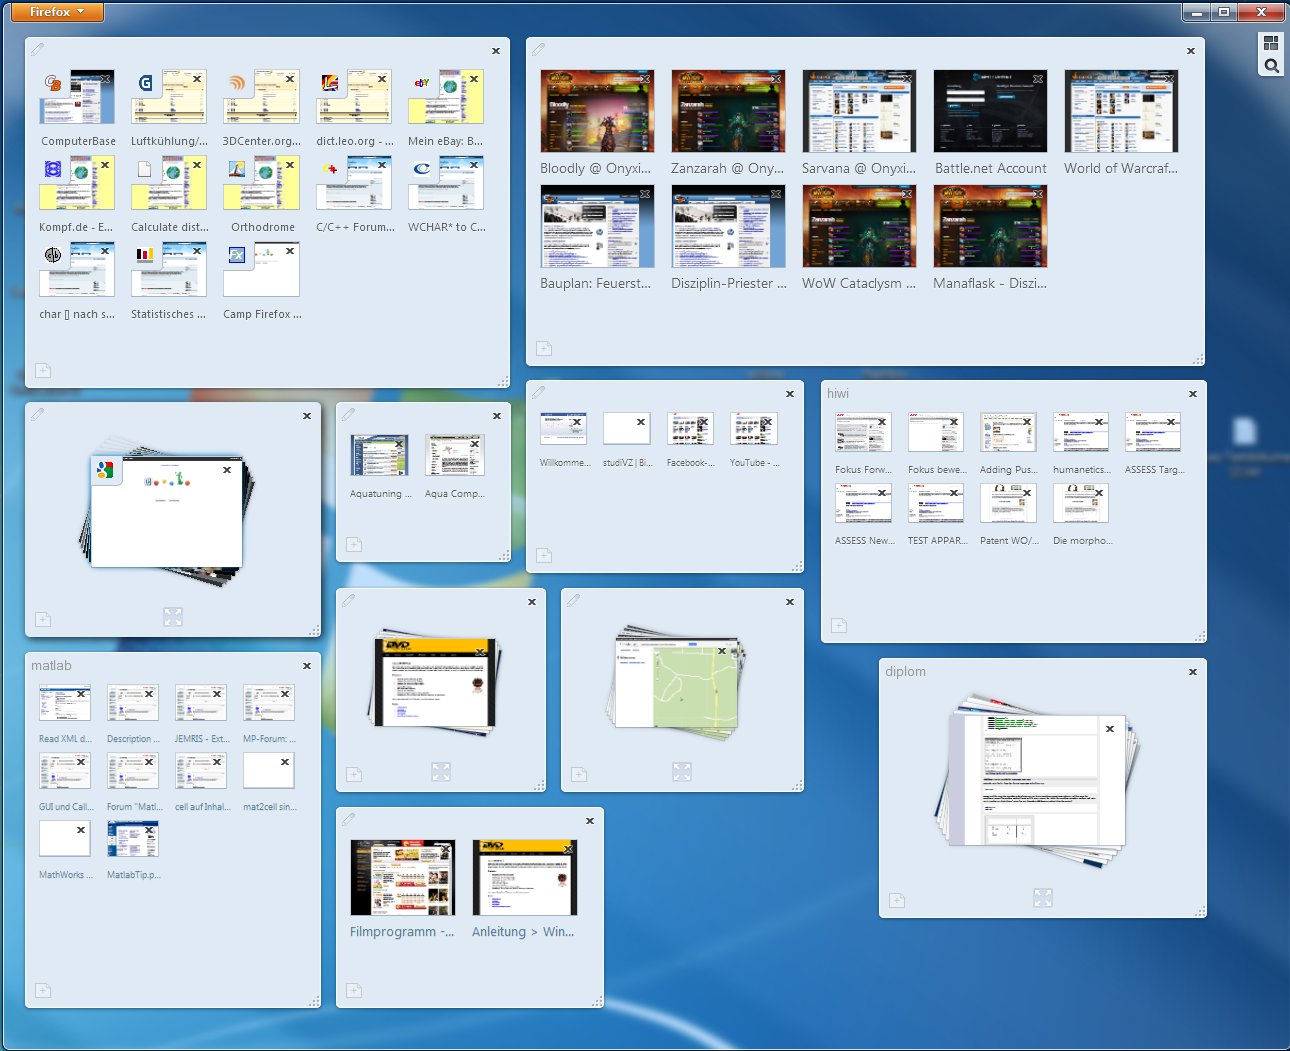Open the tab search magnifier icon
1290x1051 pixels.
coord(1271,66)
